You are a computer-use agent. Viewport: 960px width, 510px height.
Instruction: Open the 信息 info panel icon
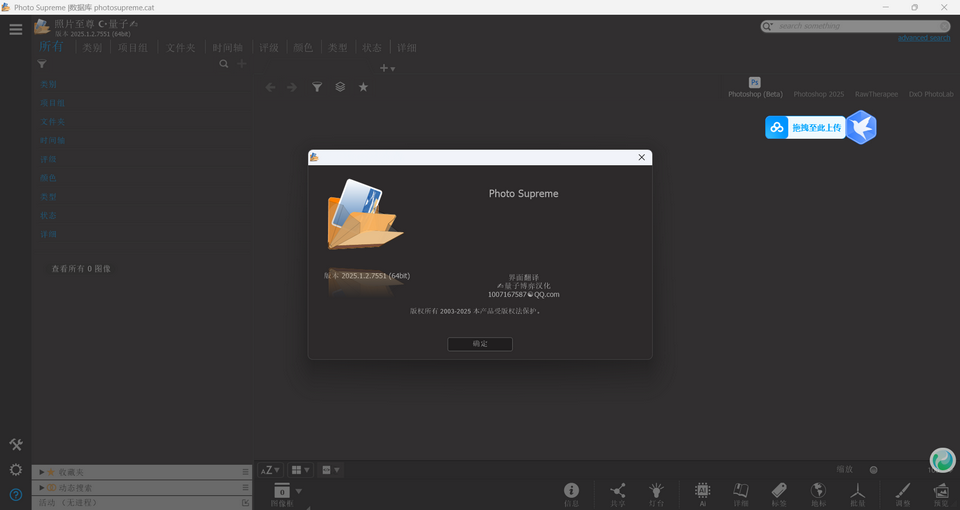coord(571,493)
